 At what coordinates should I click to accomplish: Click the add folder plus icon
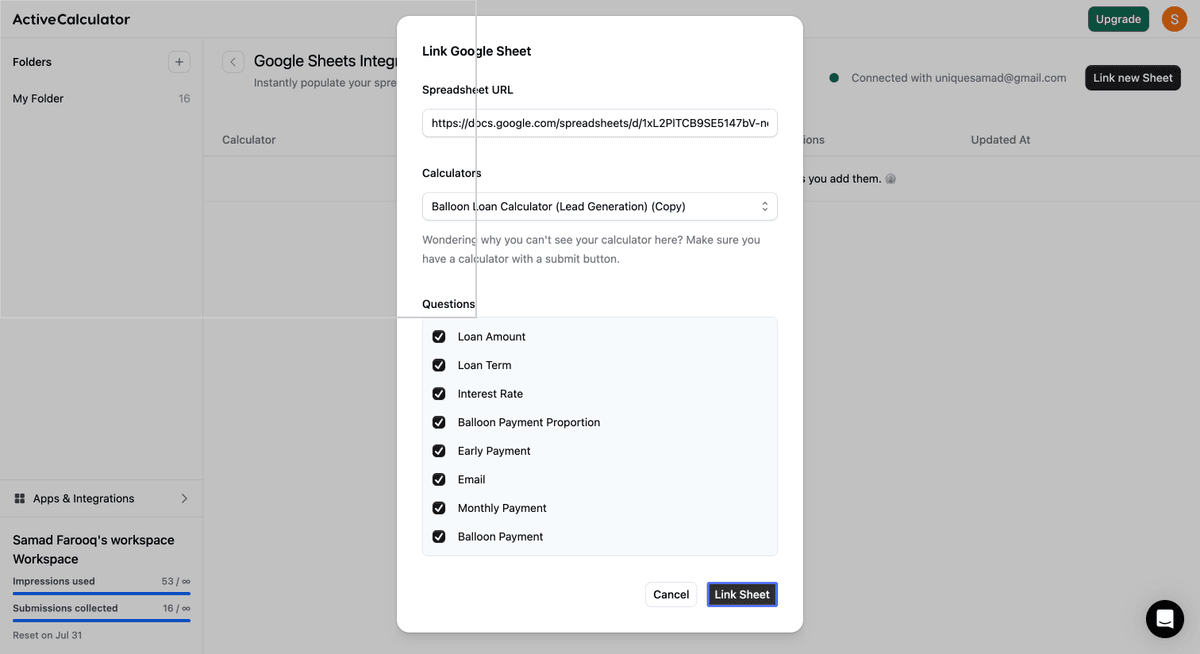179,62
